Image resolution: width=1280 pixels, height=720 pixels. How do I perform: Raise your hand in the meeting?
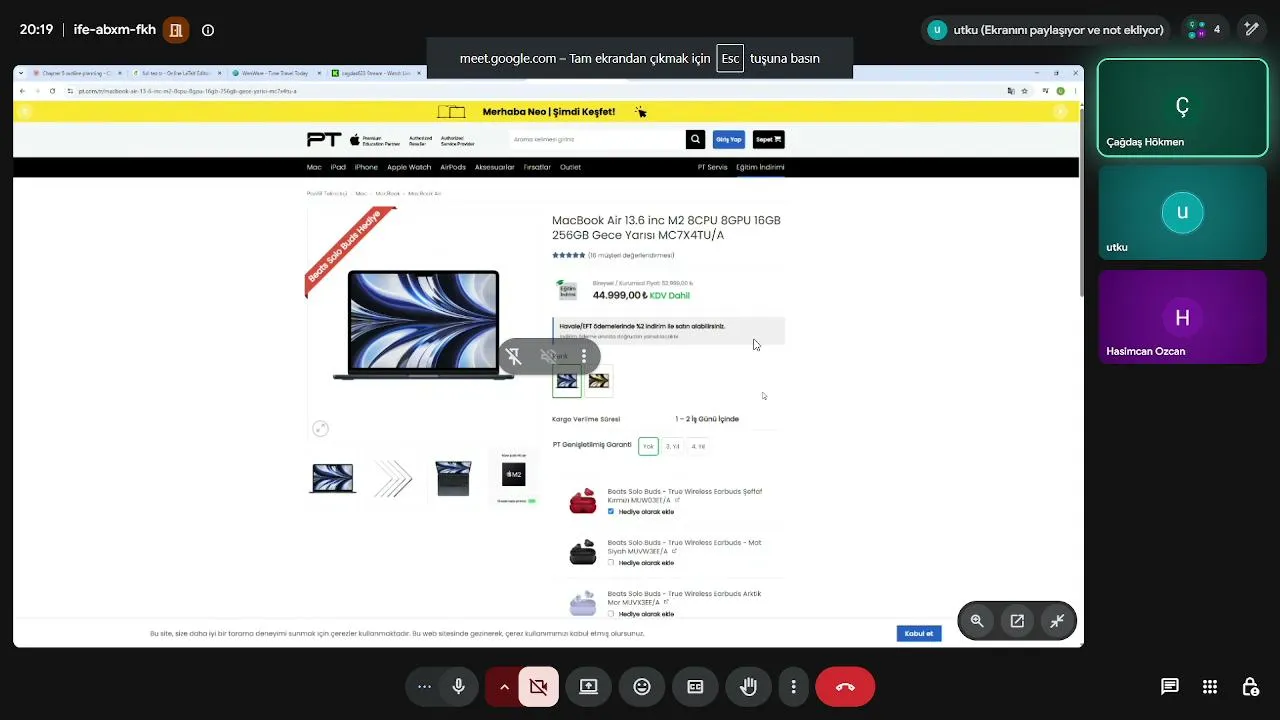(x=748, y=687)
